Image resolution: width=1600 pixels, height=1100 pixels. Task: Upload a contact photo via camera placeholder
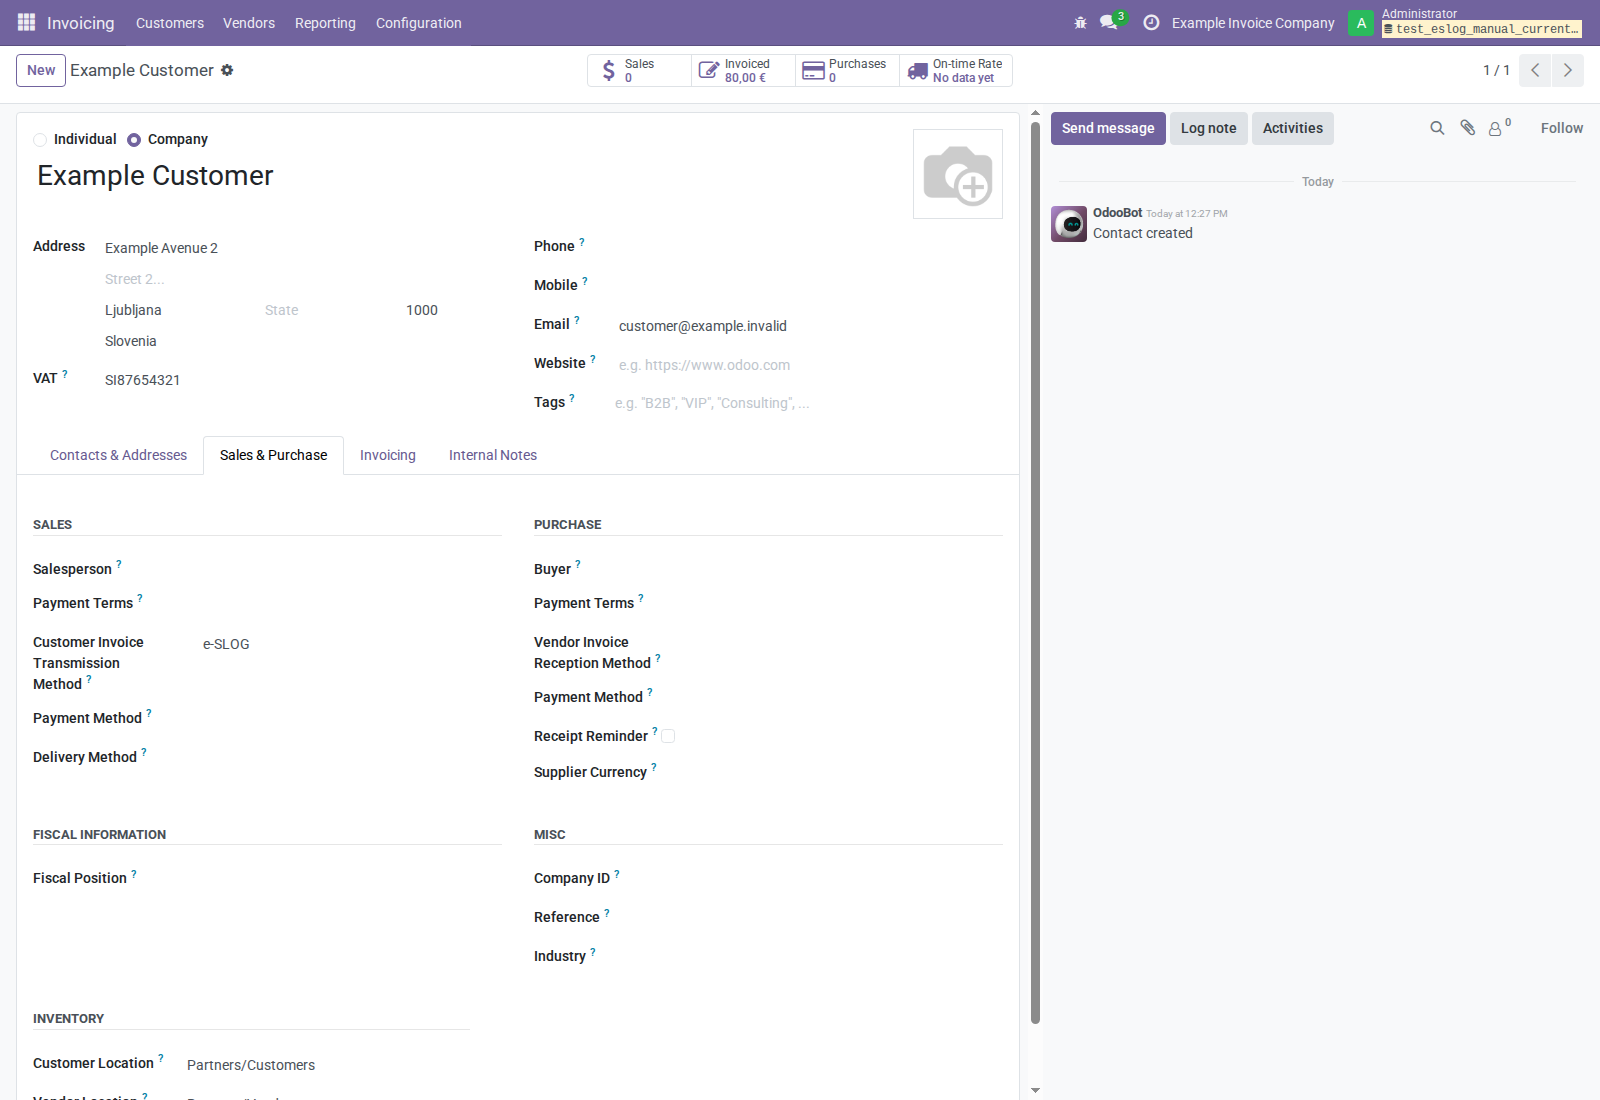coord(958,174)
